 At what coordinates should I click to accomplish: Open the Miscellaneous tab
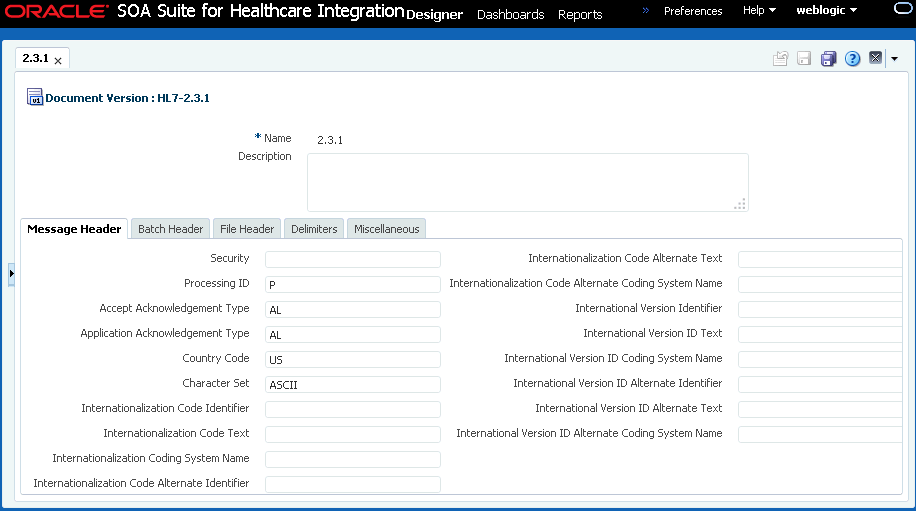387,229
